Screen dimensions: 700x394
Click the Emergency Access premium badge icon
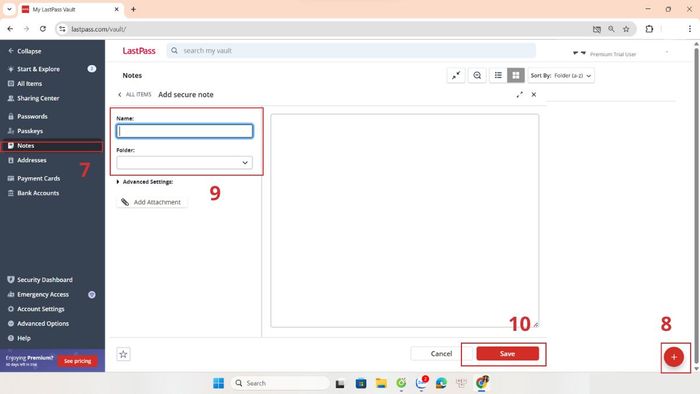92,294
